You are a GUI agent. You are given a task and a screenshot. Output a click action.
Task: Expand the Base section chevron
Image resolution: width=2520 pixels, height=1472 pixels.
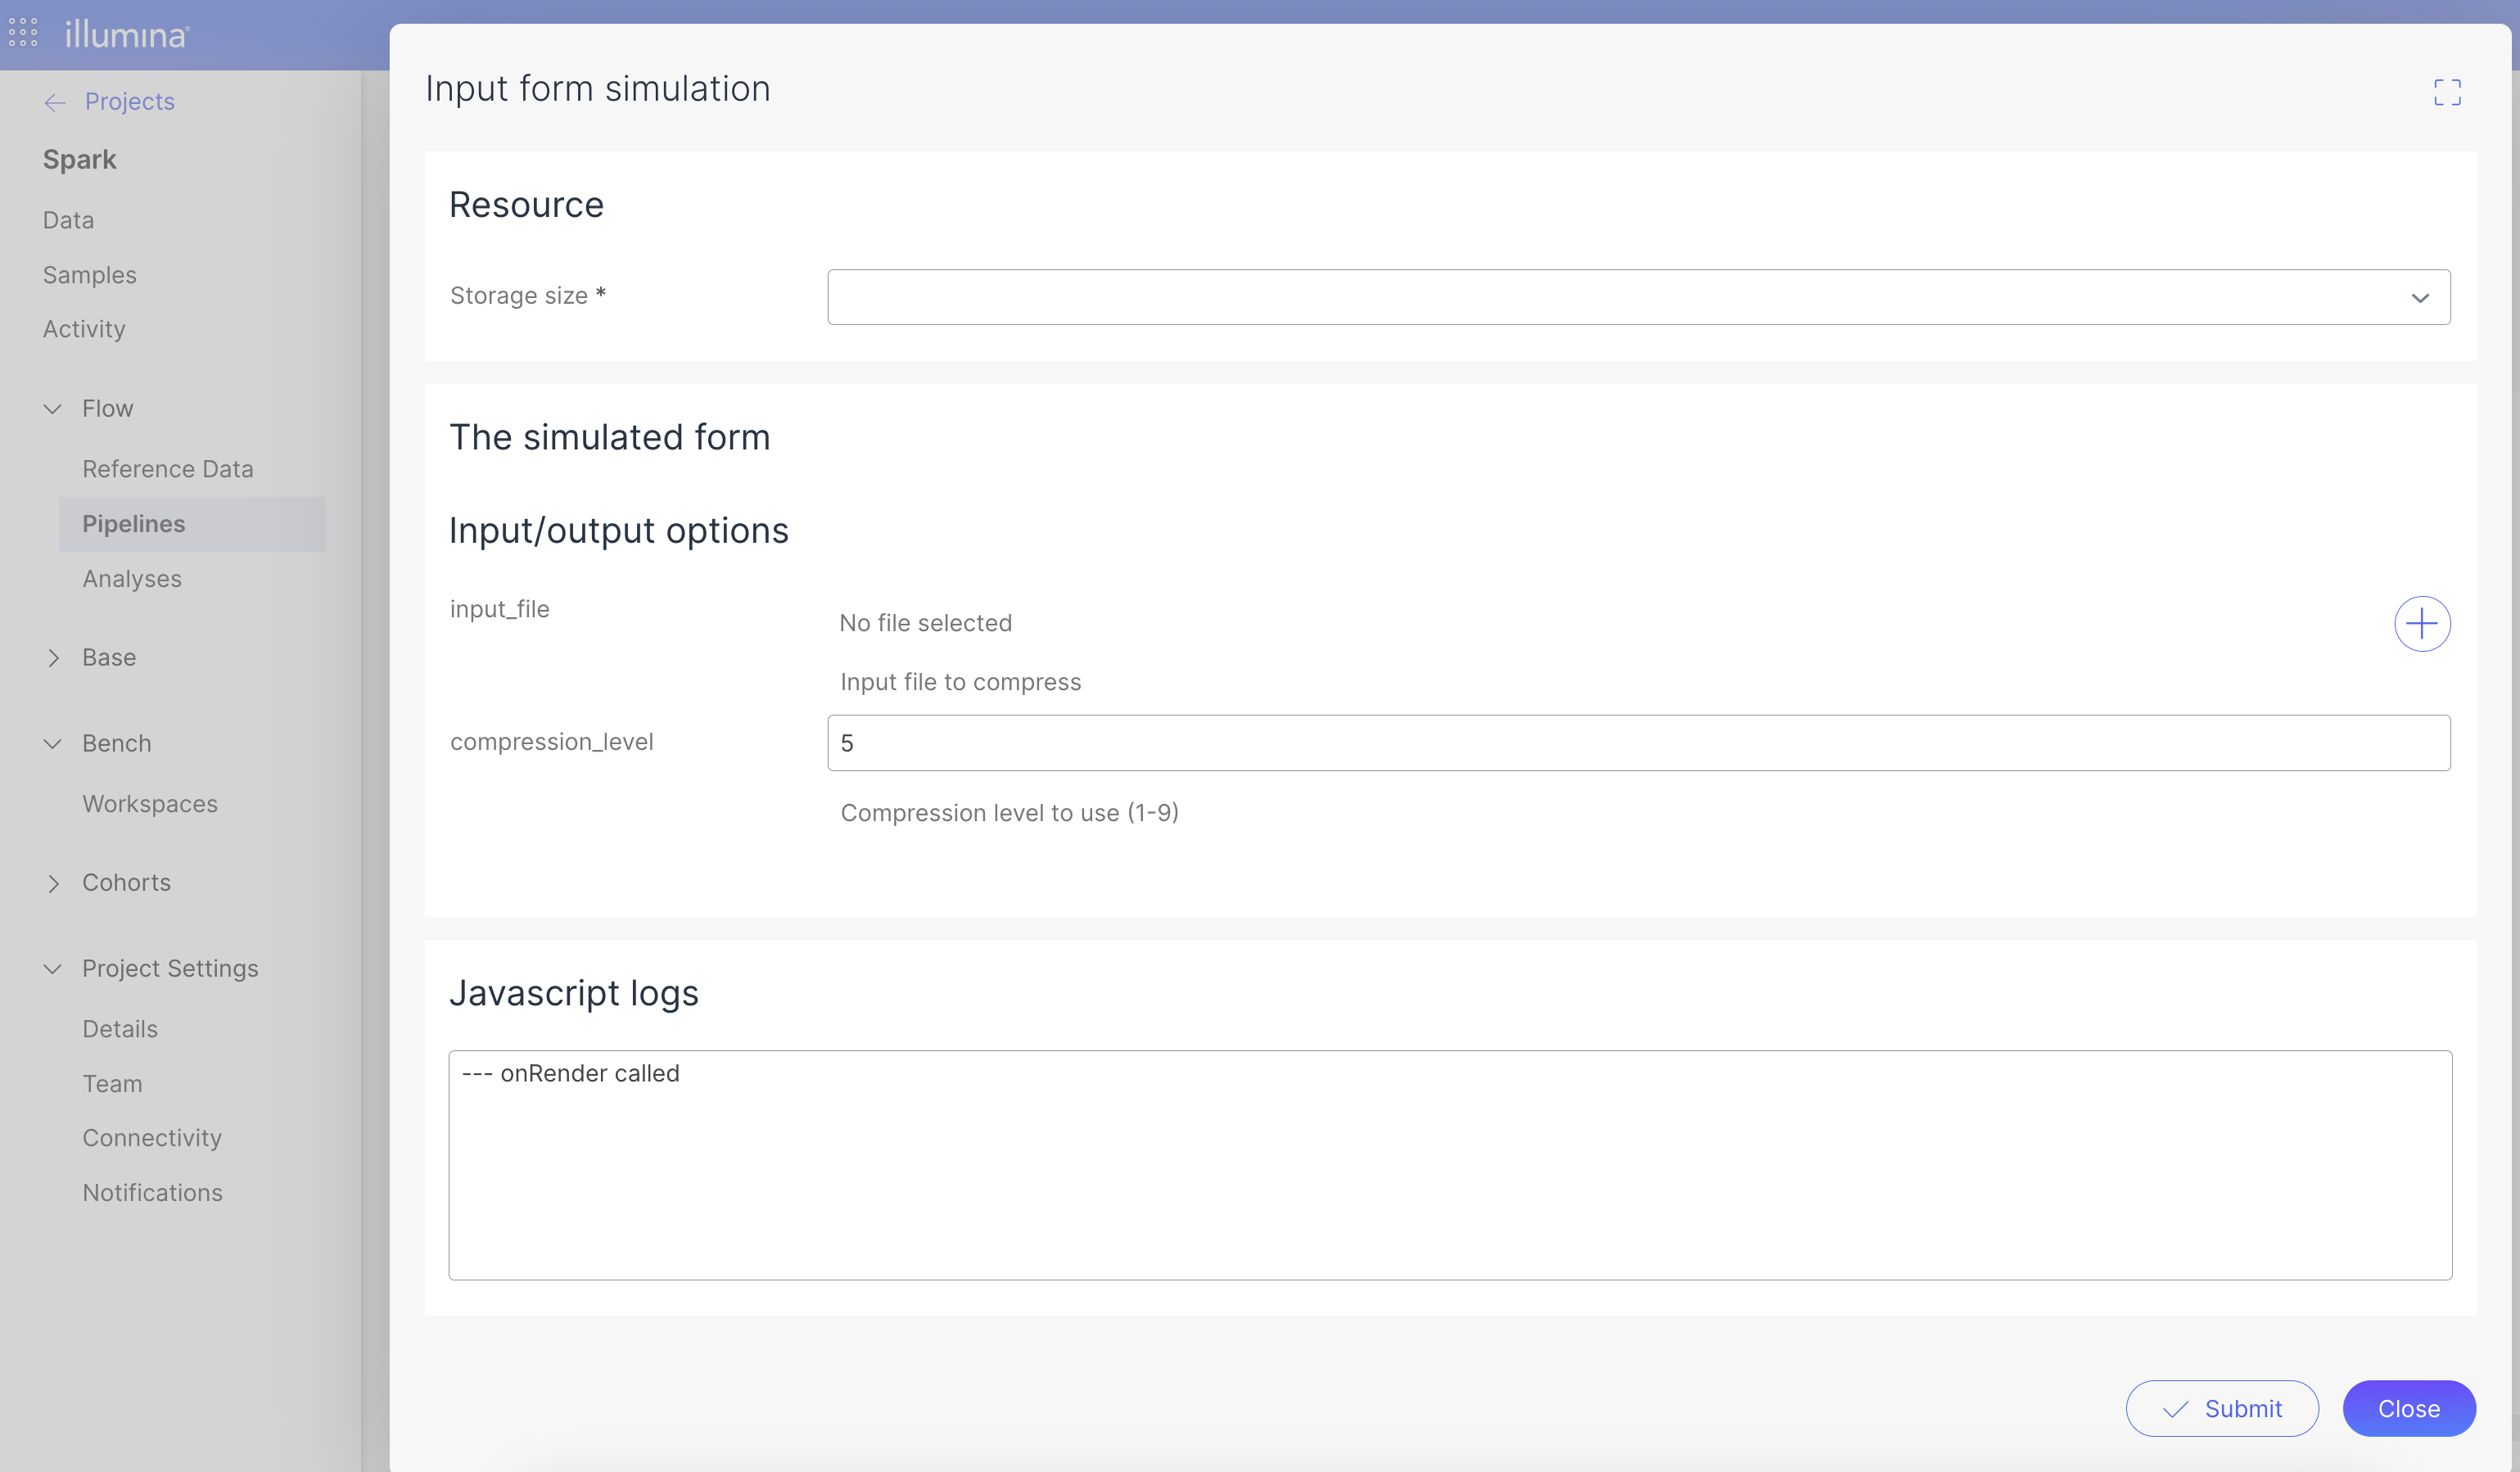pyautogui.click(x=53, y=658)
